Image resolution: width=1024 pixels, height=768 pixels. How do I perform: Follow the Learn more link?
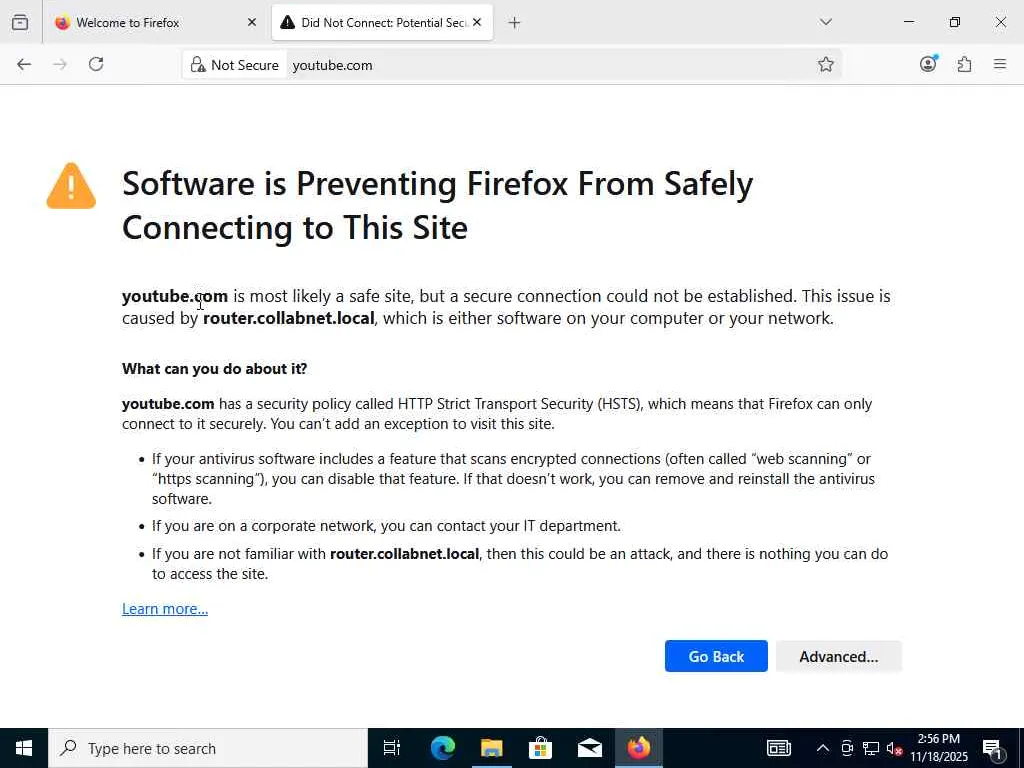tap(165, 609)
